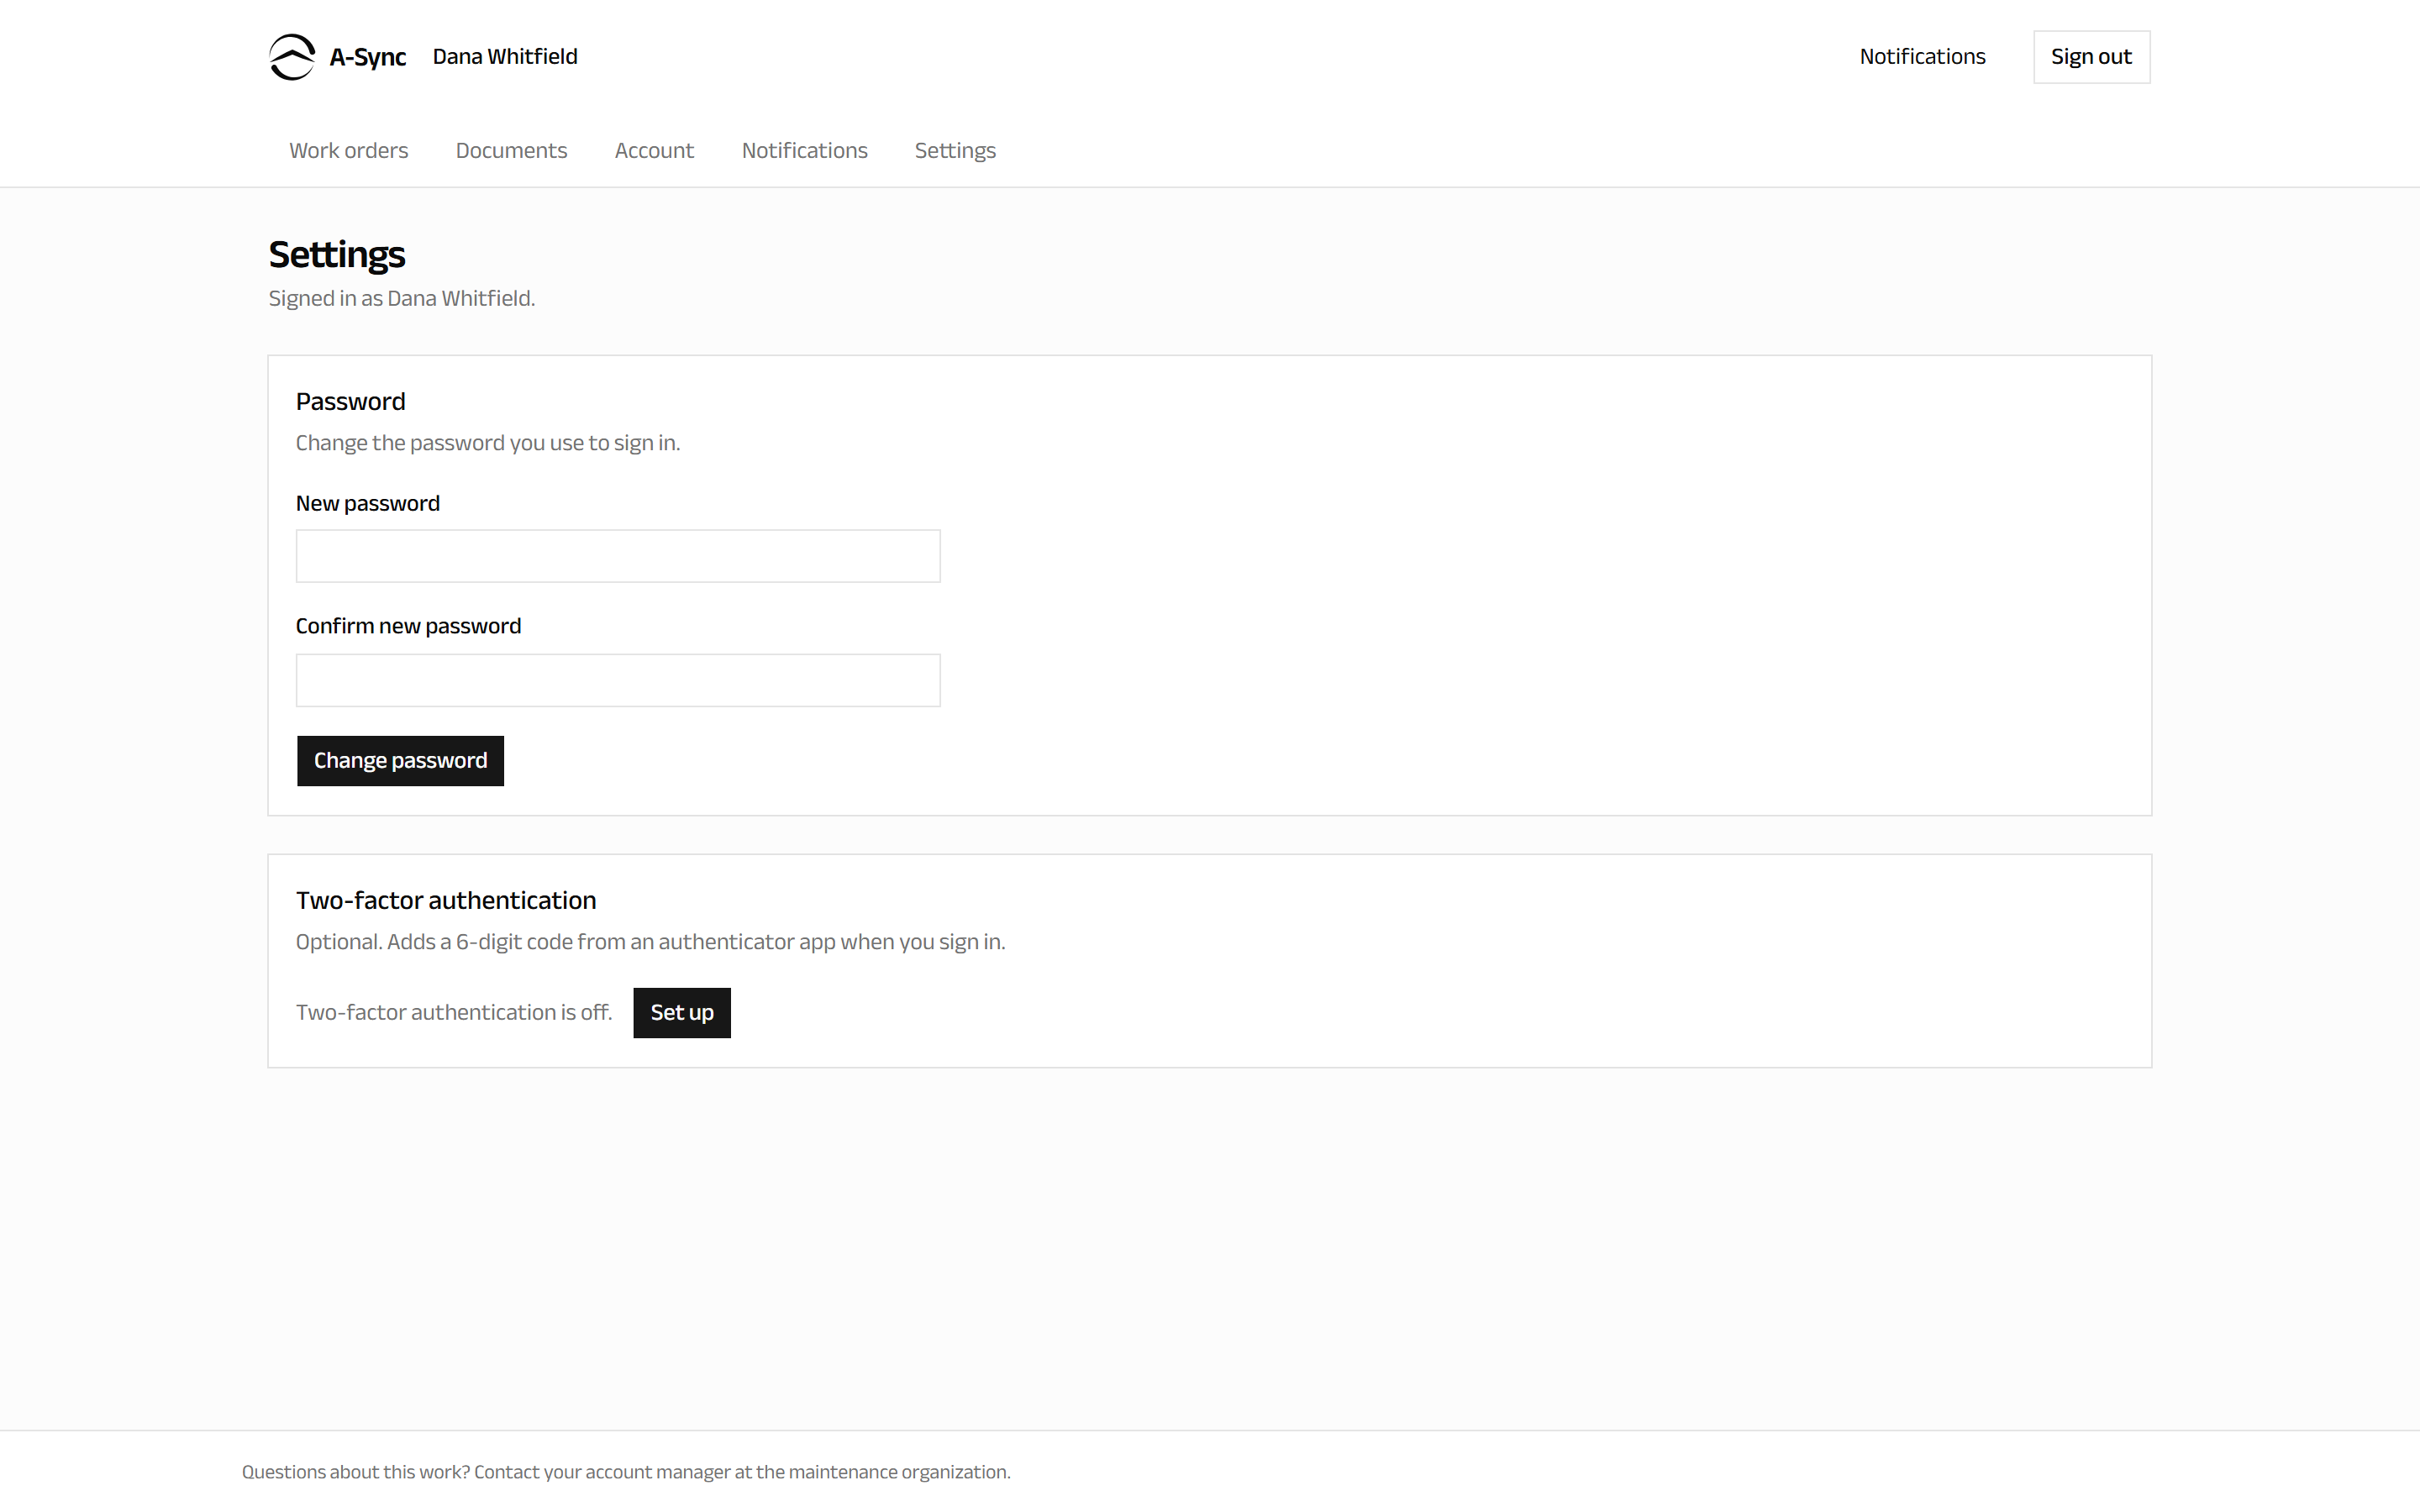Click the Change password button
The image size is (2420, 1512).
coord(400,761)
